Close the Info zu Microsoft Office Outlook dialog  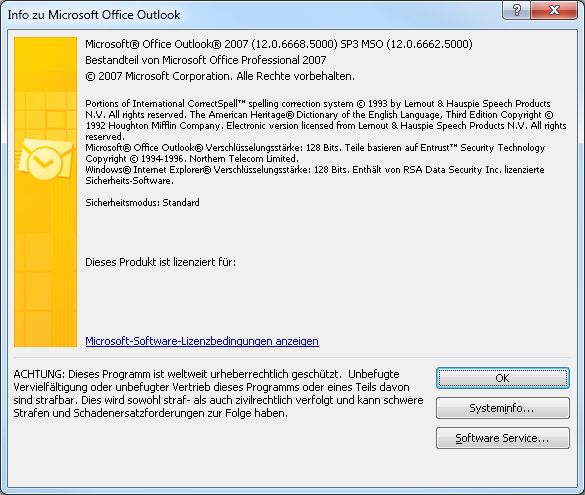pos(554,10)
